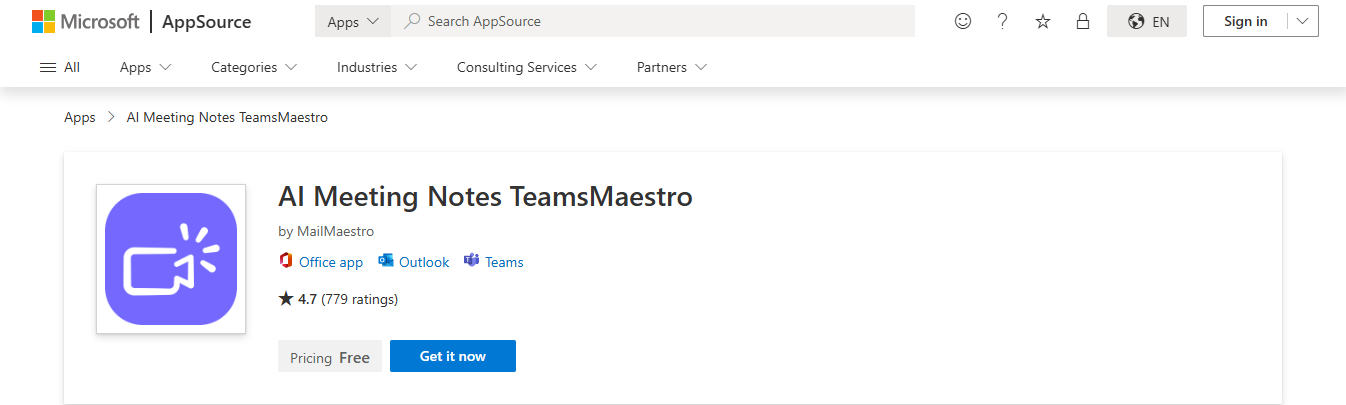This screenshot has height=405, width=1346.
Task: Open the All hamburger menu
Action: click(x=60, y=67)
